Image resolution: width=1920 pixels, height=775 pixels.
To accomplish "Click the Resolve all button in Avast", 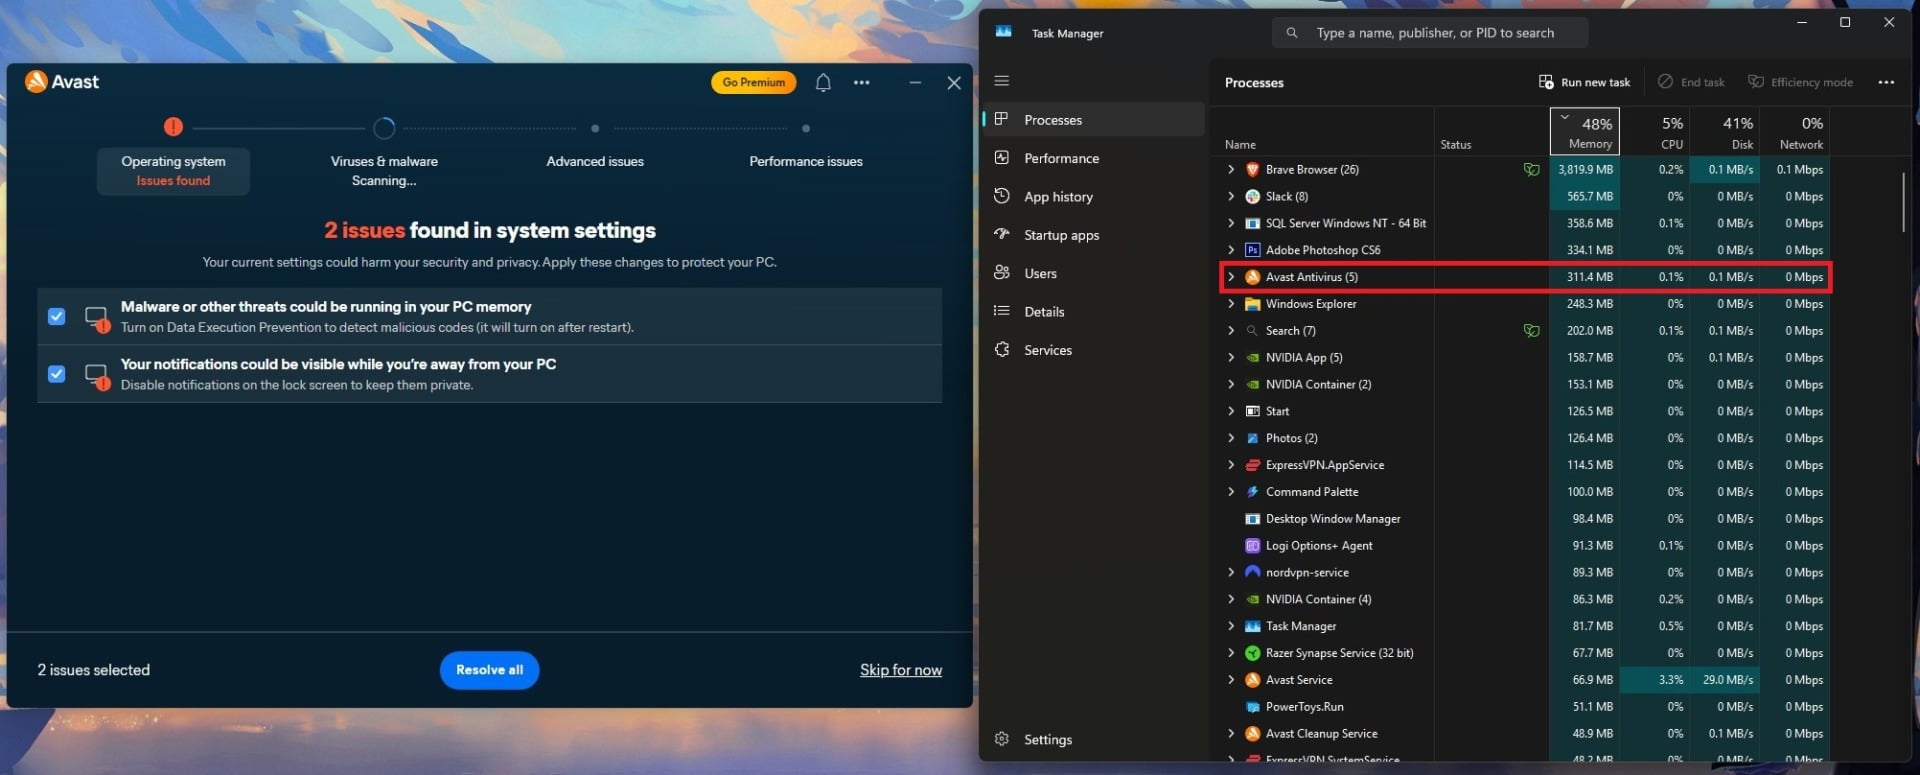I will pyautogui.click(x=489, y=670).
